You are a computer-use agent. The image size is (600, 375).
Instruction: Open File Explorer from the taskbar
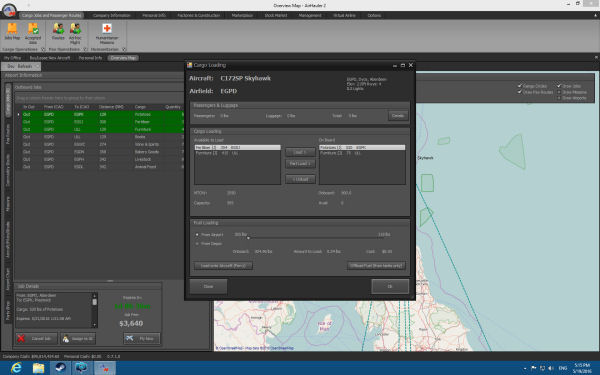point(38,368)
